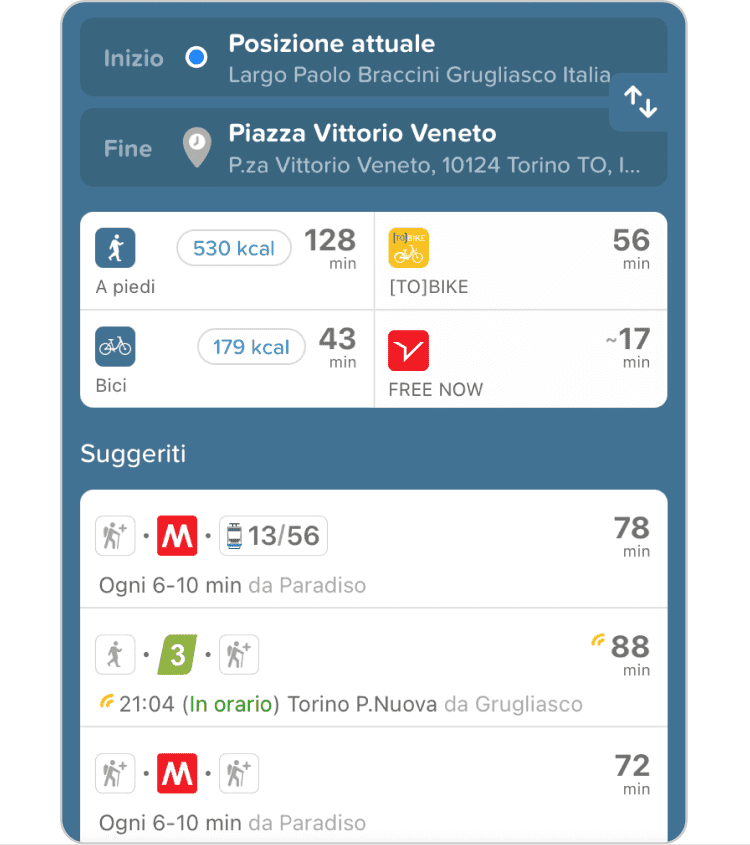Tap the tram 13/56 line badge
This screenshot has height=845, width=750.
(273, 536)
